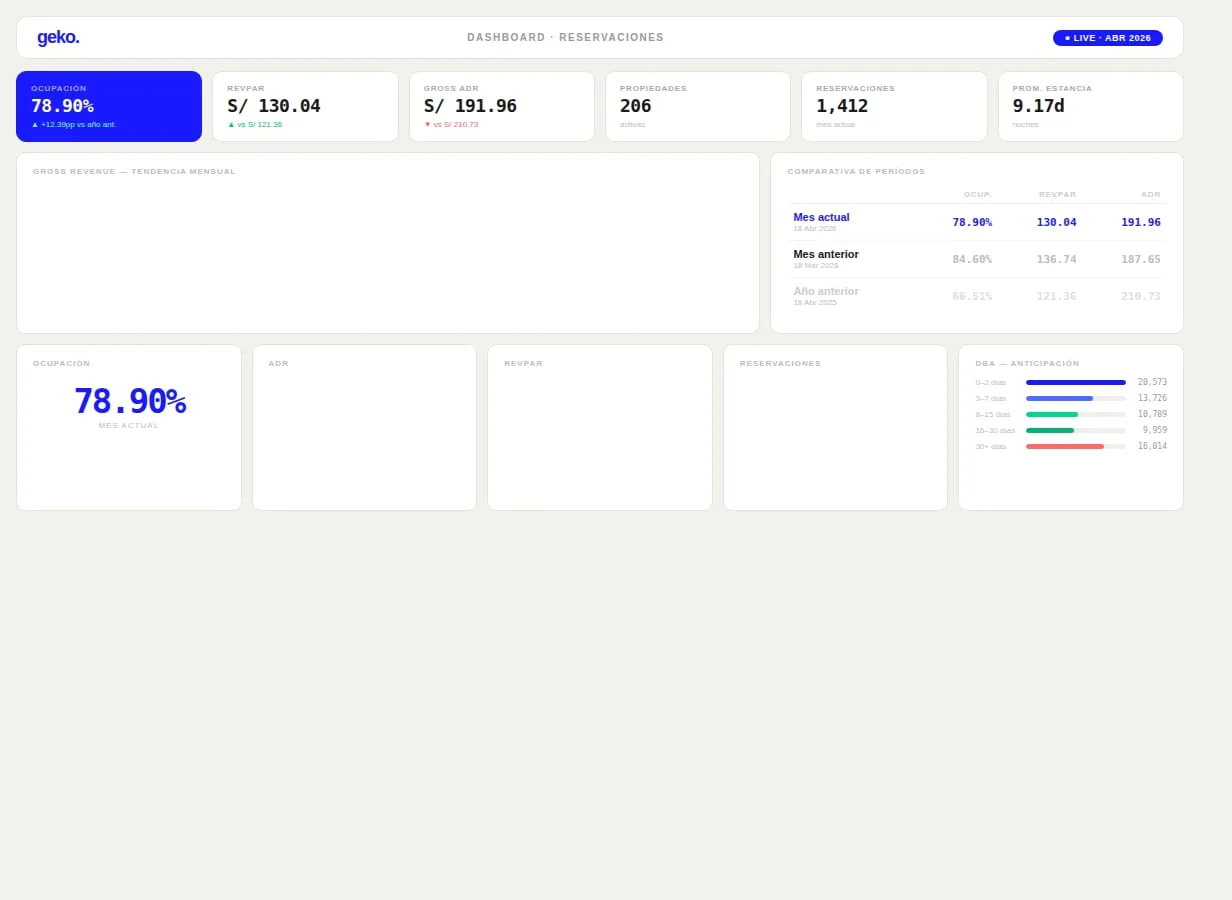Click the 0–2 días dark blue bar
Screen dimensions: 1232x900
coord(1076,382)
